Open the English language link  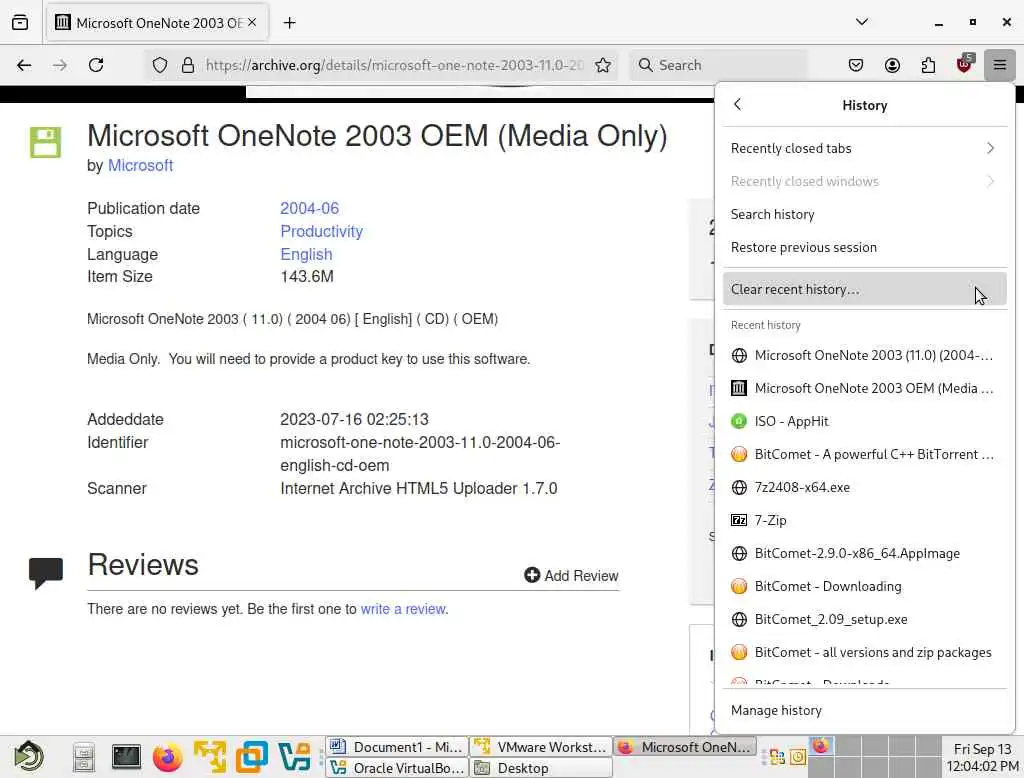click(306, 254)
